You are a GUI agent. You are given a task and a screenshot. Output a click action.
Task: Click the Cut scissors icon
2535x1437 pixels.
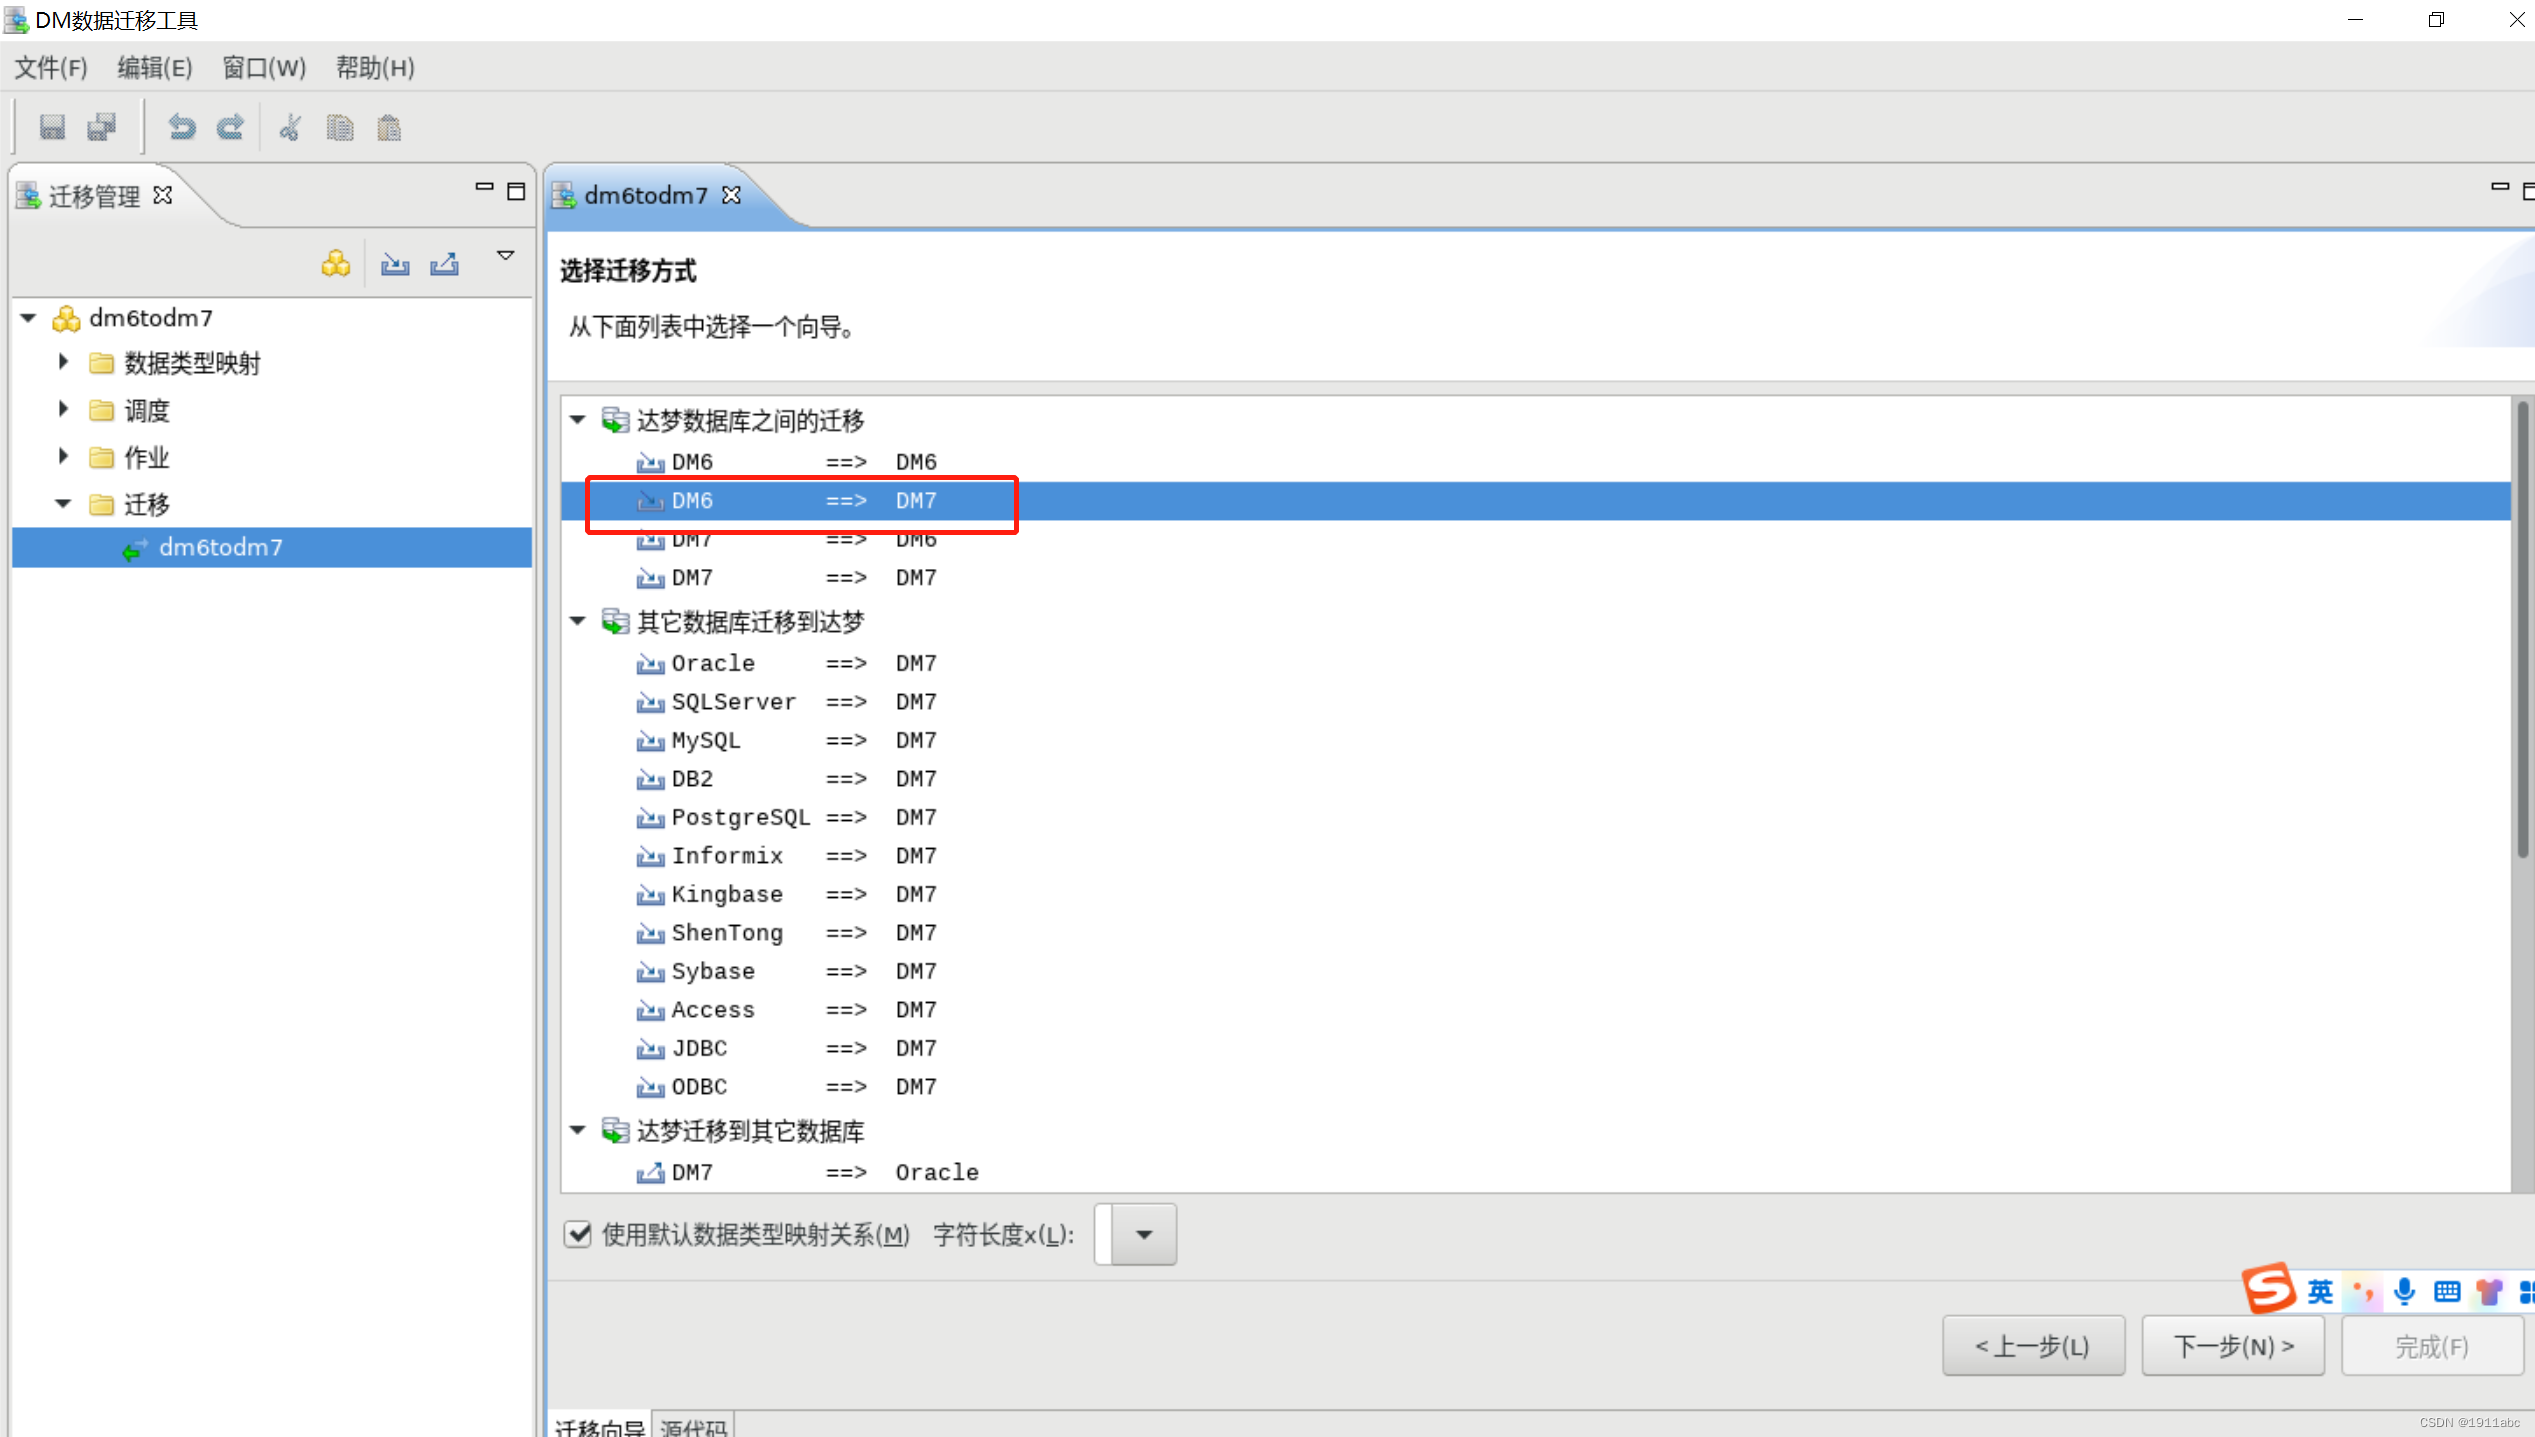pyautogui.click(x=290, y=127)
